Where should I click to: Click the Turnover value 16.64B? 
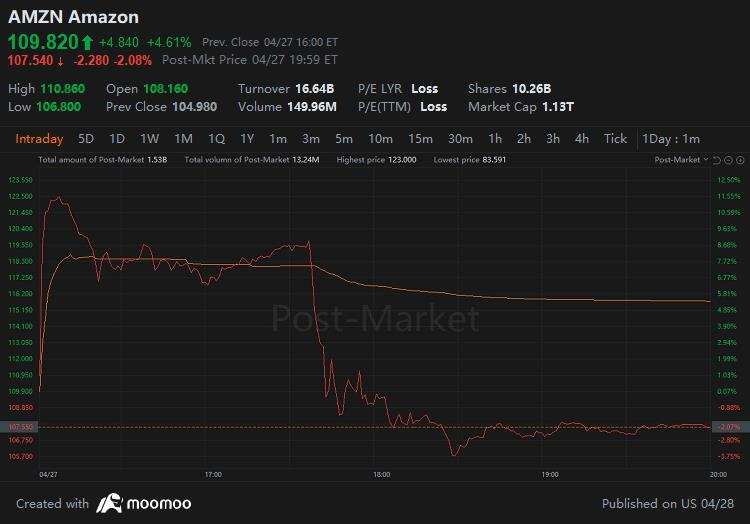(315, 89)
